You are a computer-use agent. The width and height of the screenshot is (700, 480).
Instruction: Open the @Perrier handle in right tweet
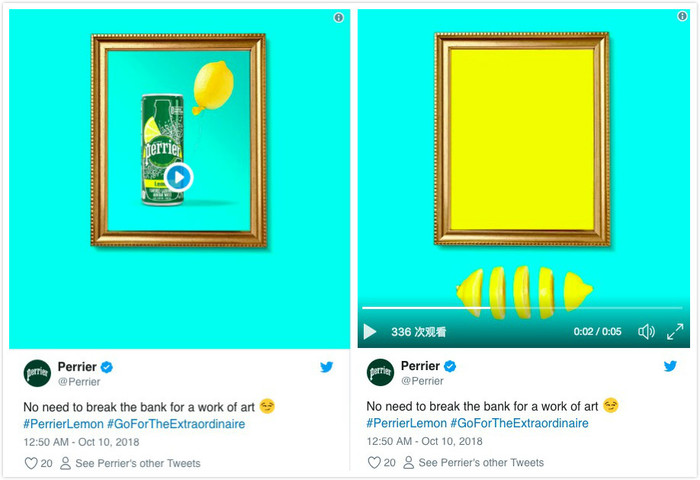(422, 381)
